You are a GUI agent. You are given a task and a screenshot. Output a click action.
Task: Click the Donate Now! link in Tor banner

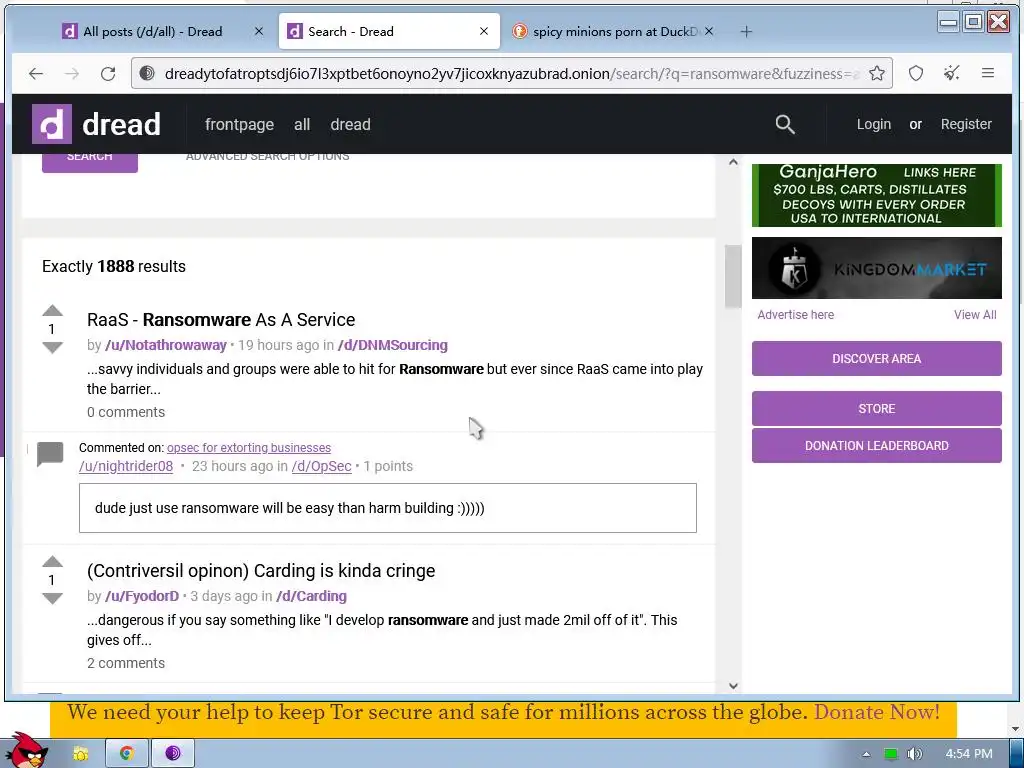pos(876,712)
